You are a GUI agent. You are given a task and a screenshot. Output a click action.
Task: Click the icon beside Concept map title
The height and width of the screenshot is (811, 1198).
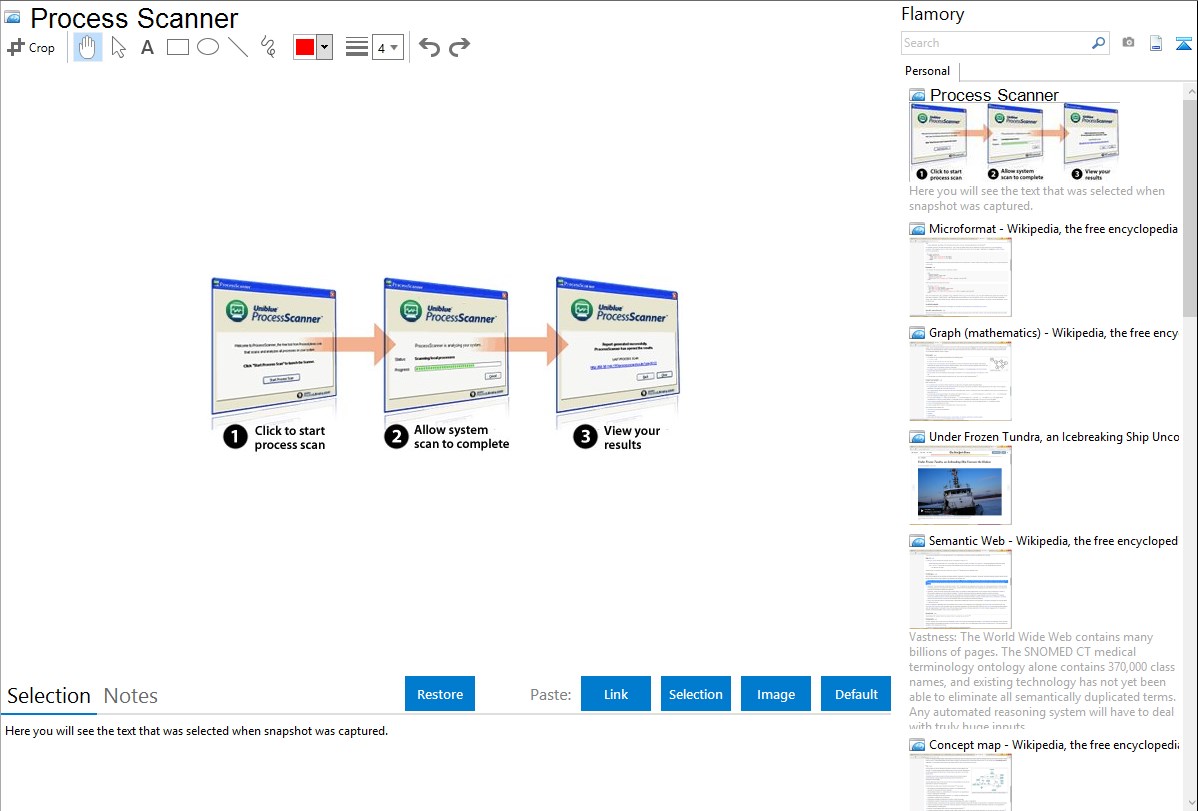pyautogui.click(x=917, y=744)
